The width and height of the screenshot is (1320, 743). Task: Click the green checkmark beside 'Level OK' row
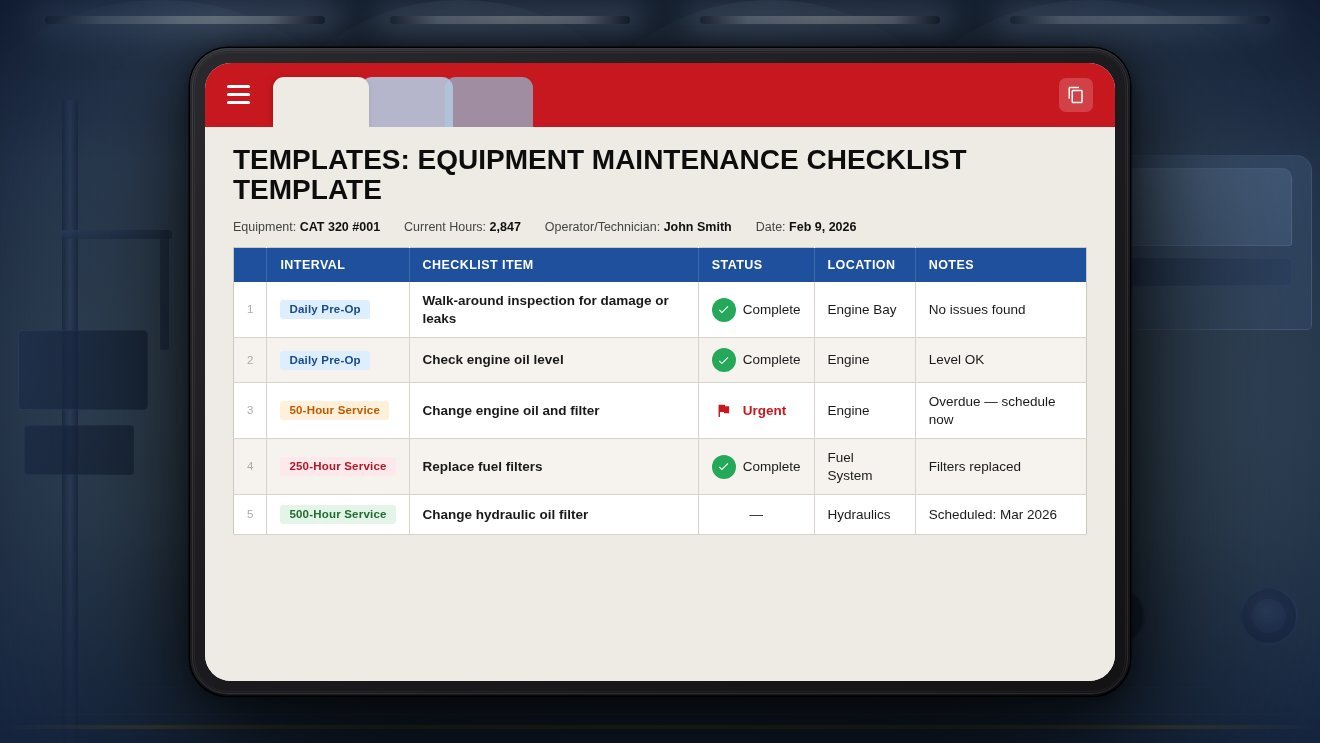coord(723,360)
